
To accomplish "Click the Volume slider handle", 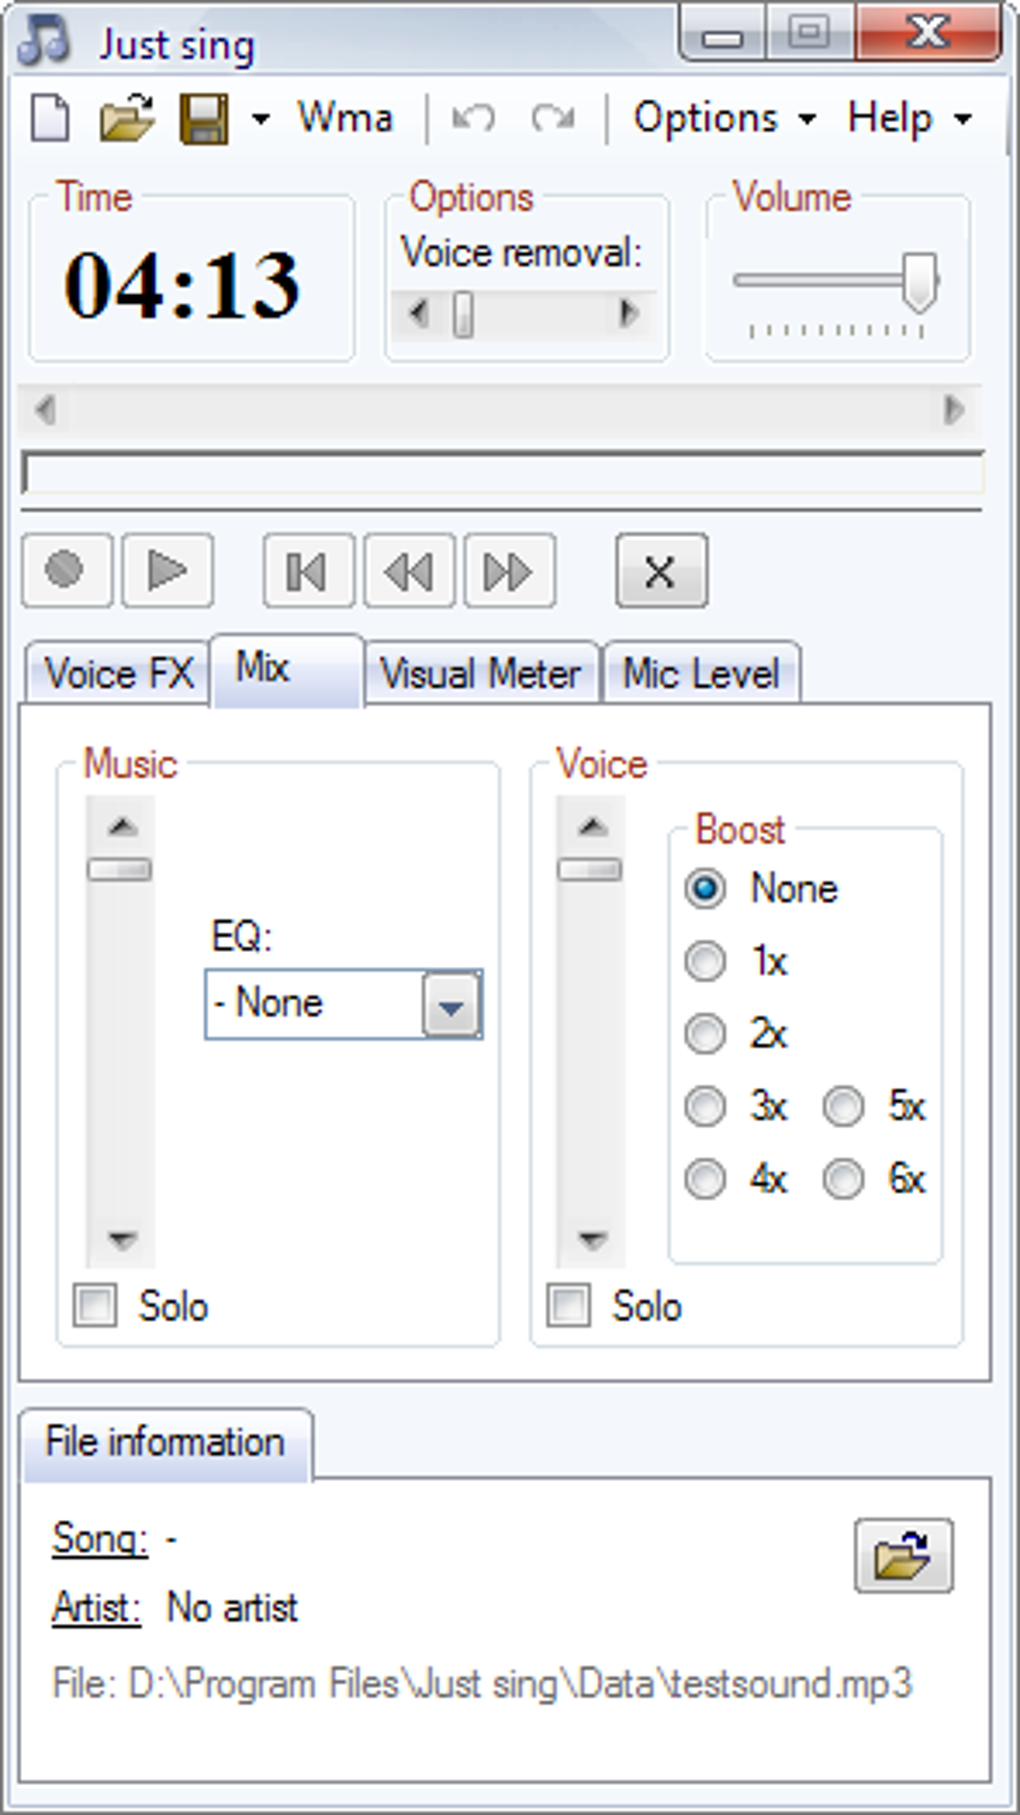I will tap(919, 281).
